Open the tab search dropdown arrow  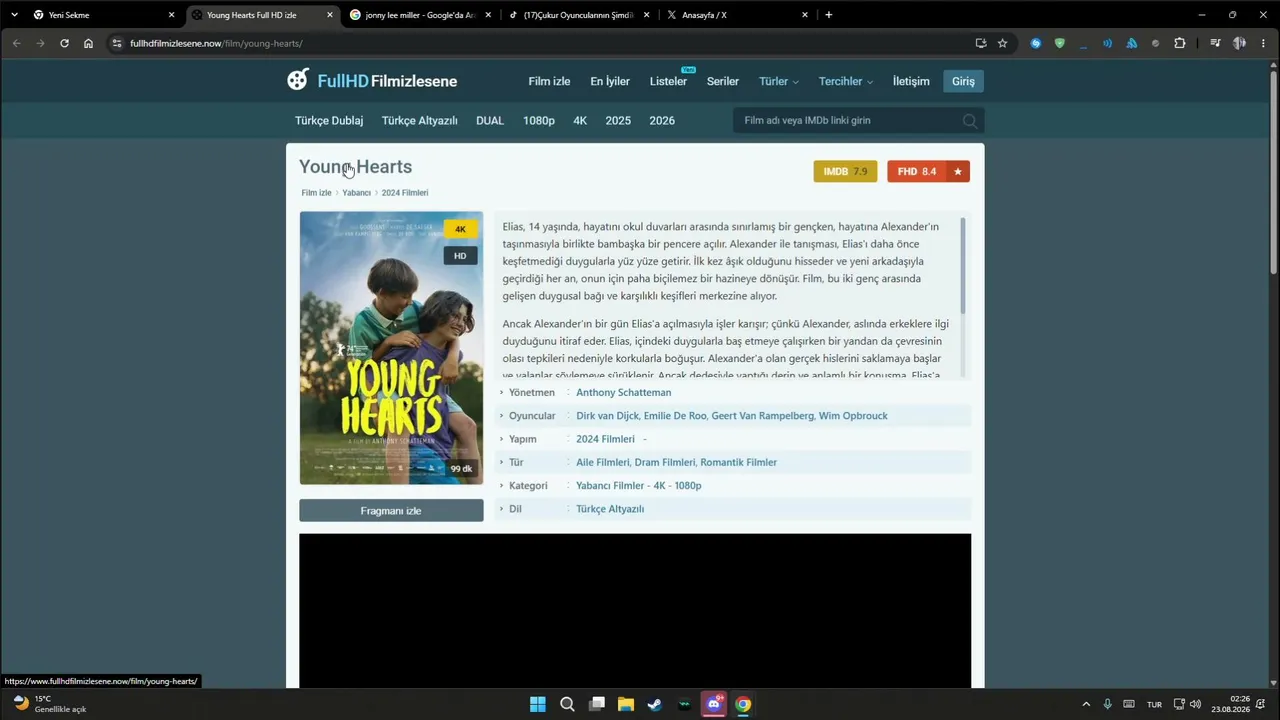(14, 15)
